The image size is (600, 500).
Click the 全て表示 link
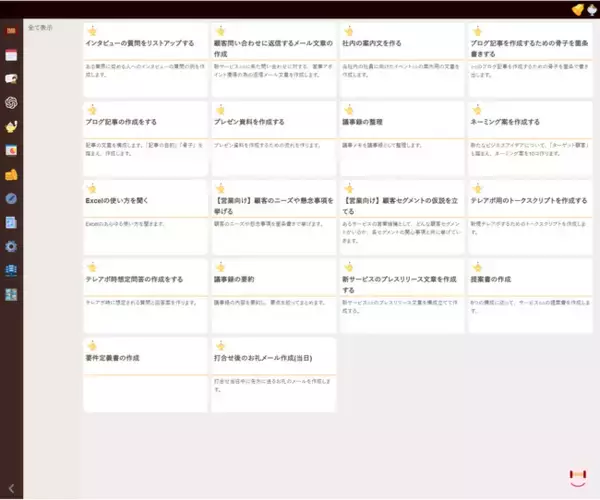click(40, 28)
